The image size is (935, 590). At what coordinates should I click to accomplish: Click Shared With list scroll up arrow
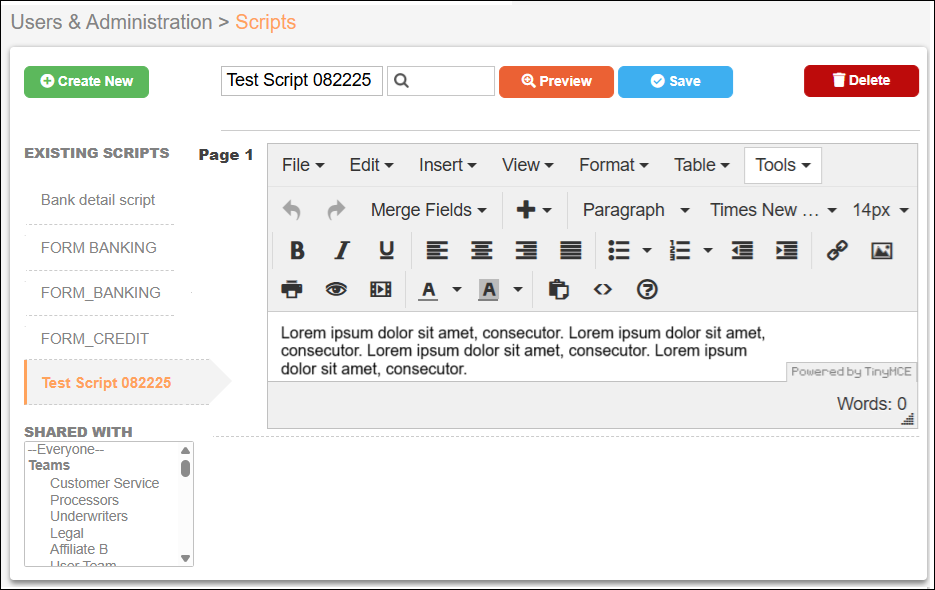pyautogui.click(x=185, y=450)
